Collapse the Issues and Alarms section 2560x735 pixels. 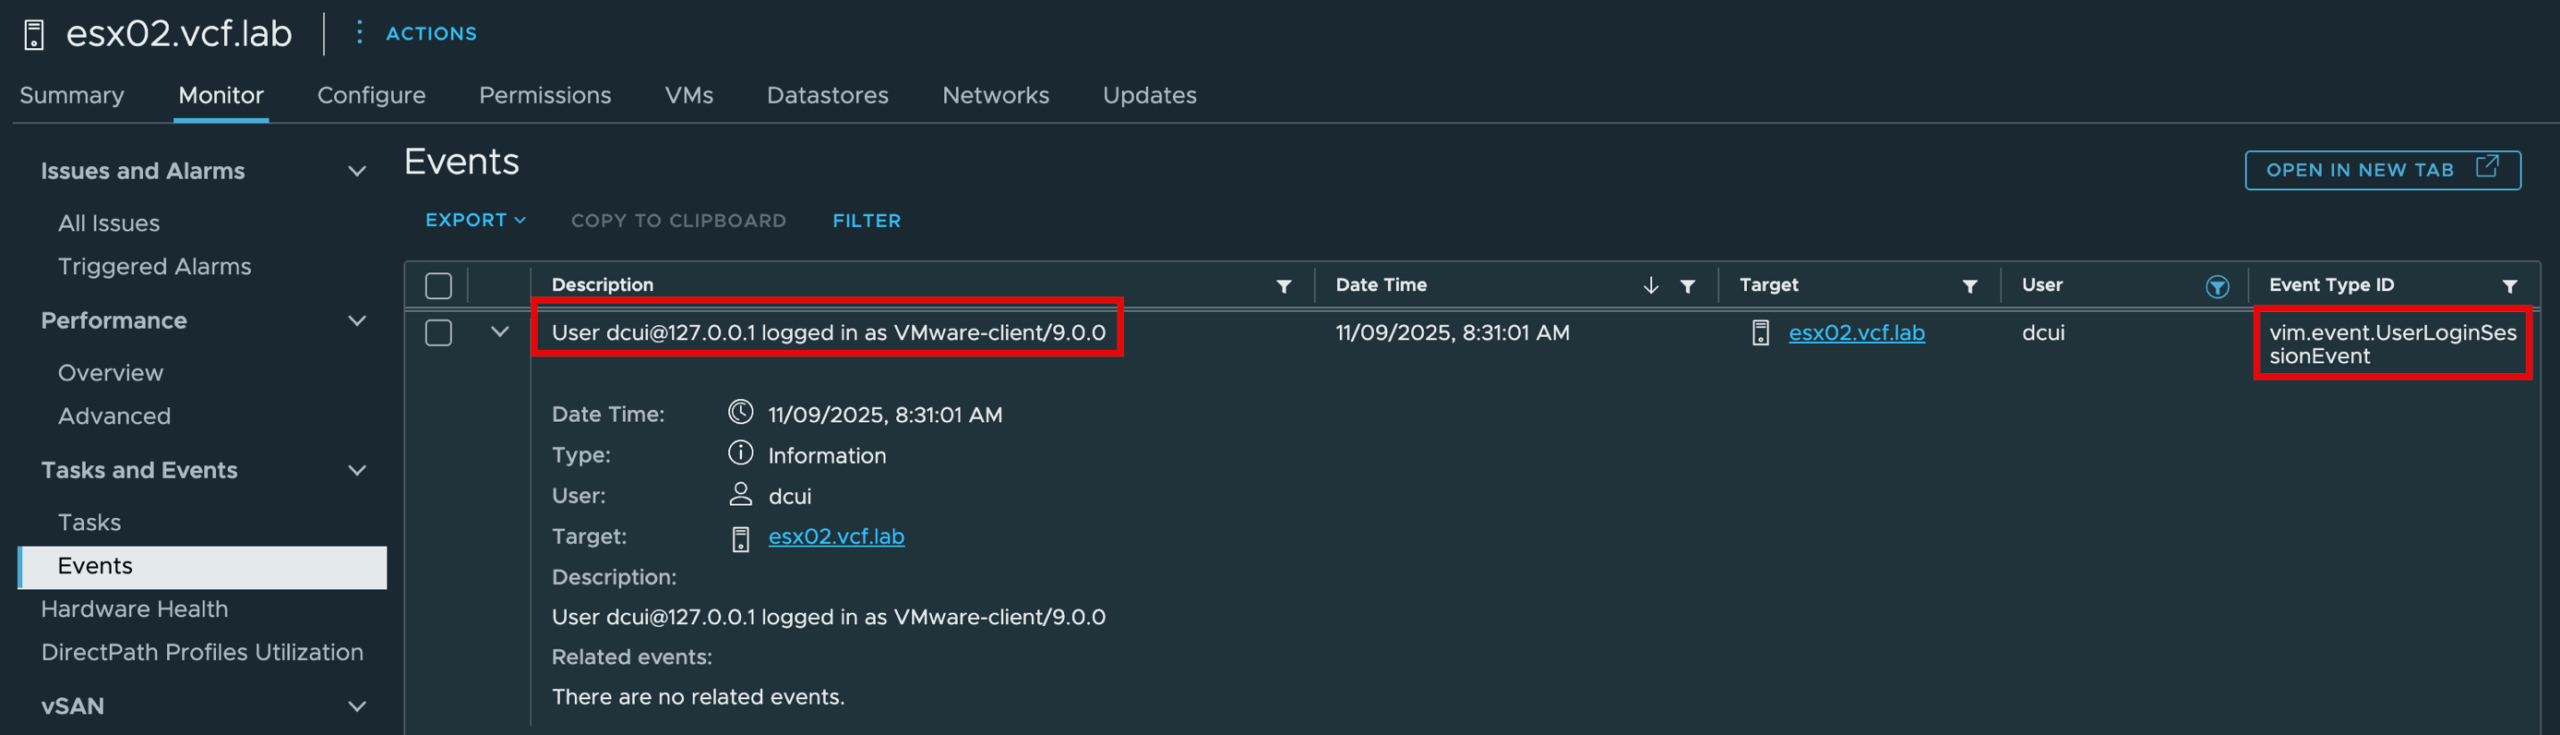click(356, 171)
